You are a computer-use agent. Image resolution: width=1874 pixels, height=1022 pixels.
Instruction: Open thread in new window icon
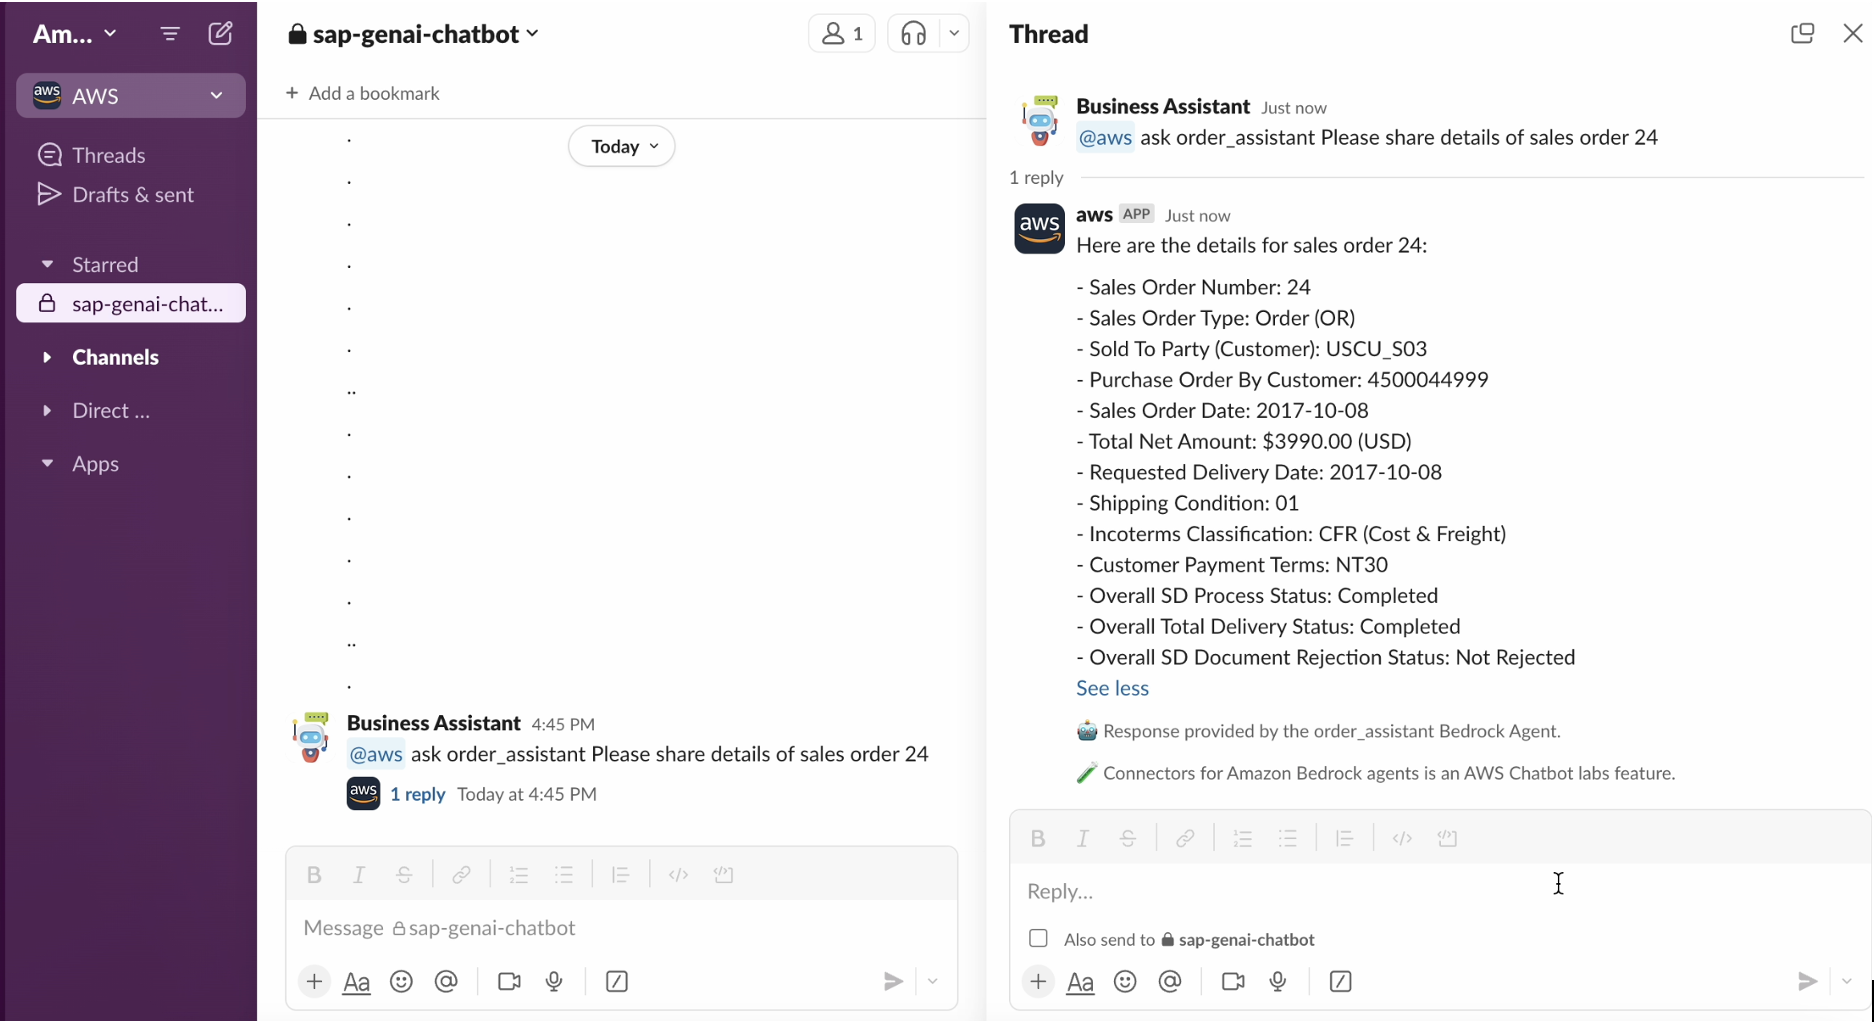click(1802, 34)
